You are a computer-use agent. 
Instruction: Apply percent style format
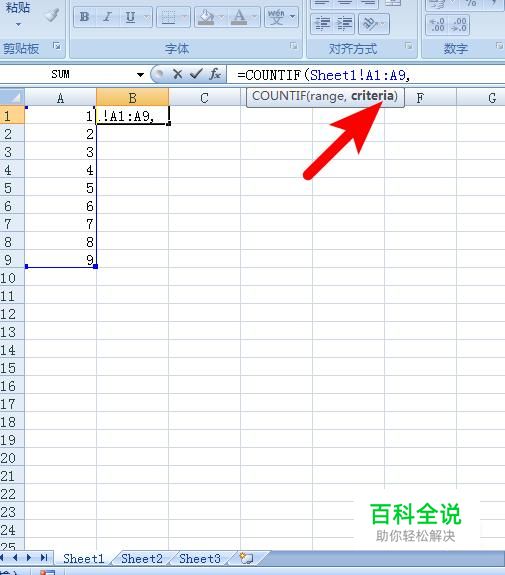pyautogui.click(x=471, y=4)
